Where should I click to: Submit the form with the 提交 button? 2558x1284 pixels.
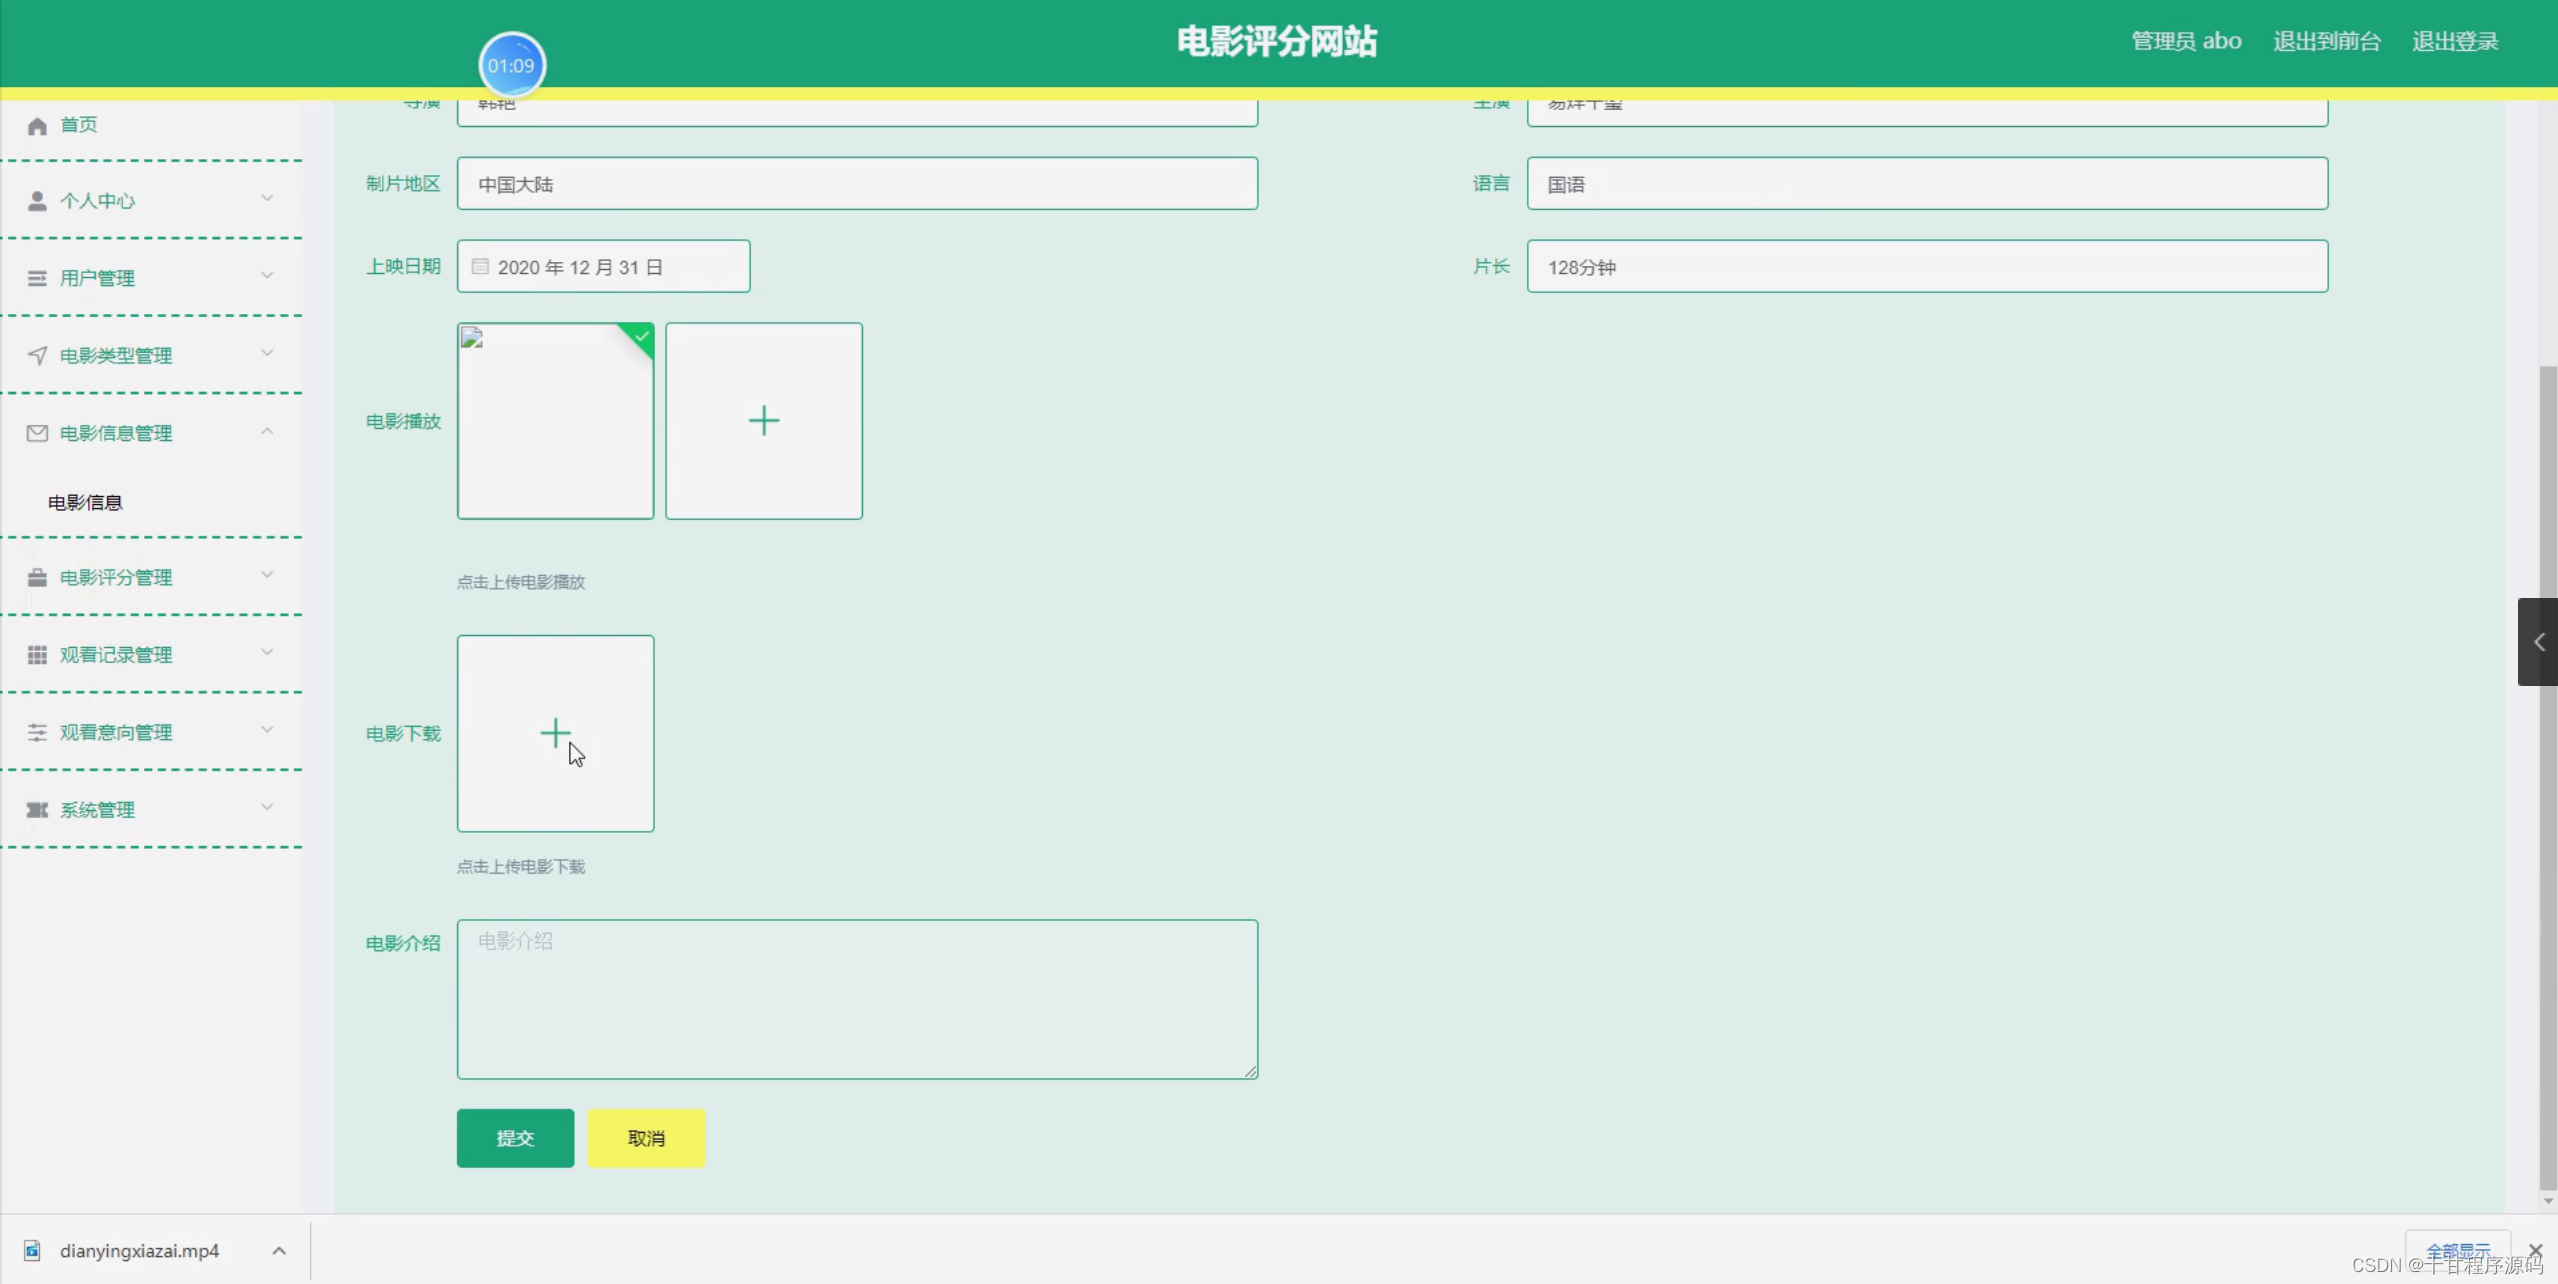point(515,1138)
